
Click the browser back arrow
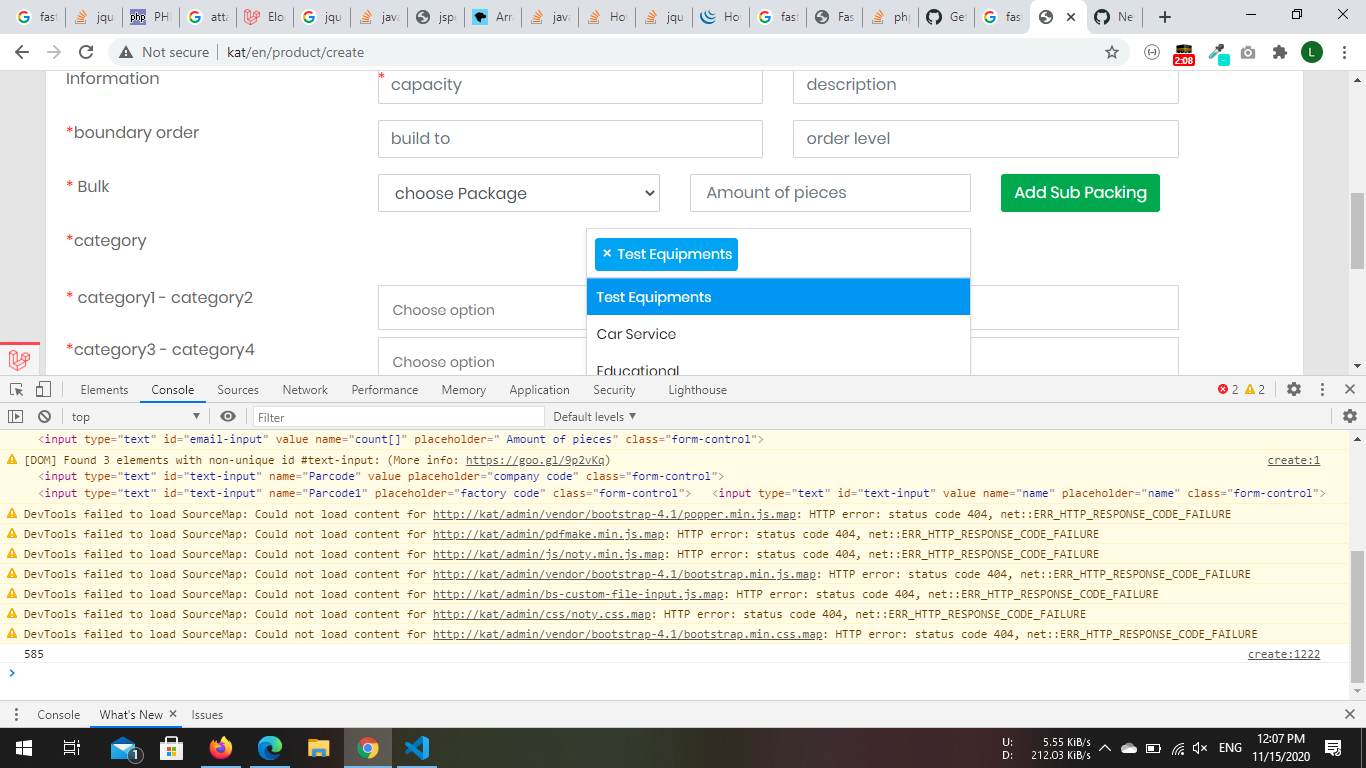[22, 52]
